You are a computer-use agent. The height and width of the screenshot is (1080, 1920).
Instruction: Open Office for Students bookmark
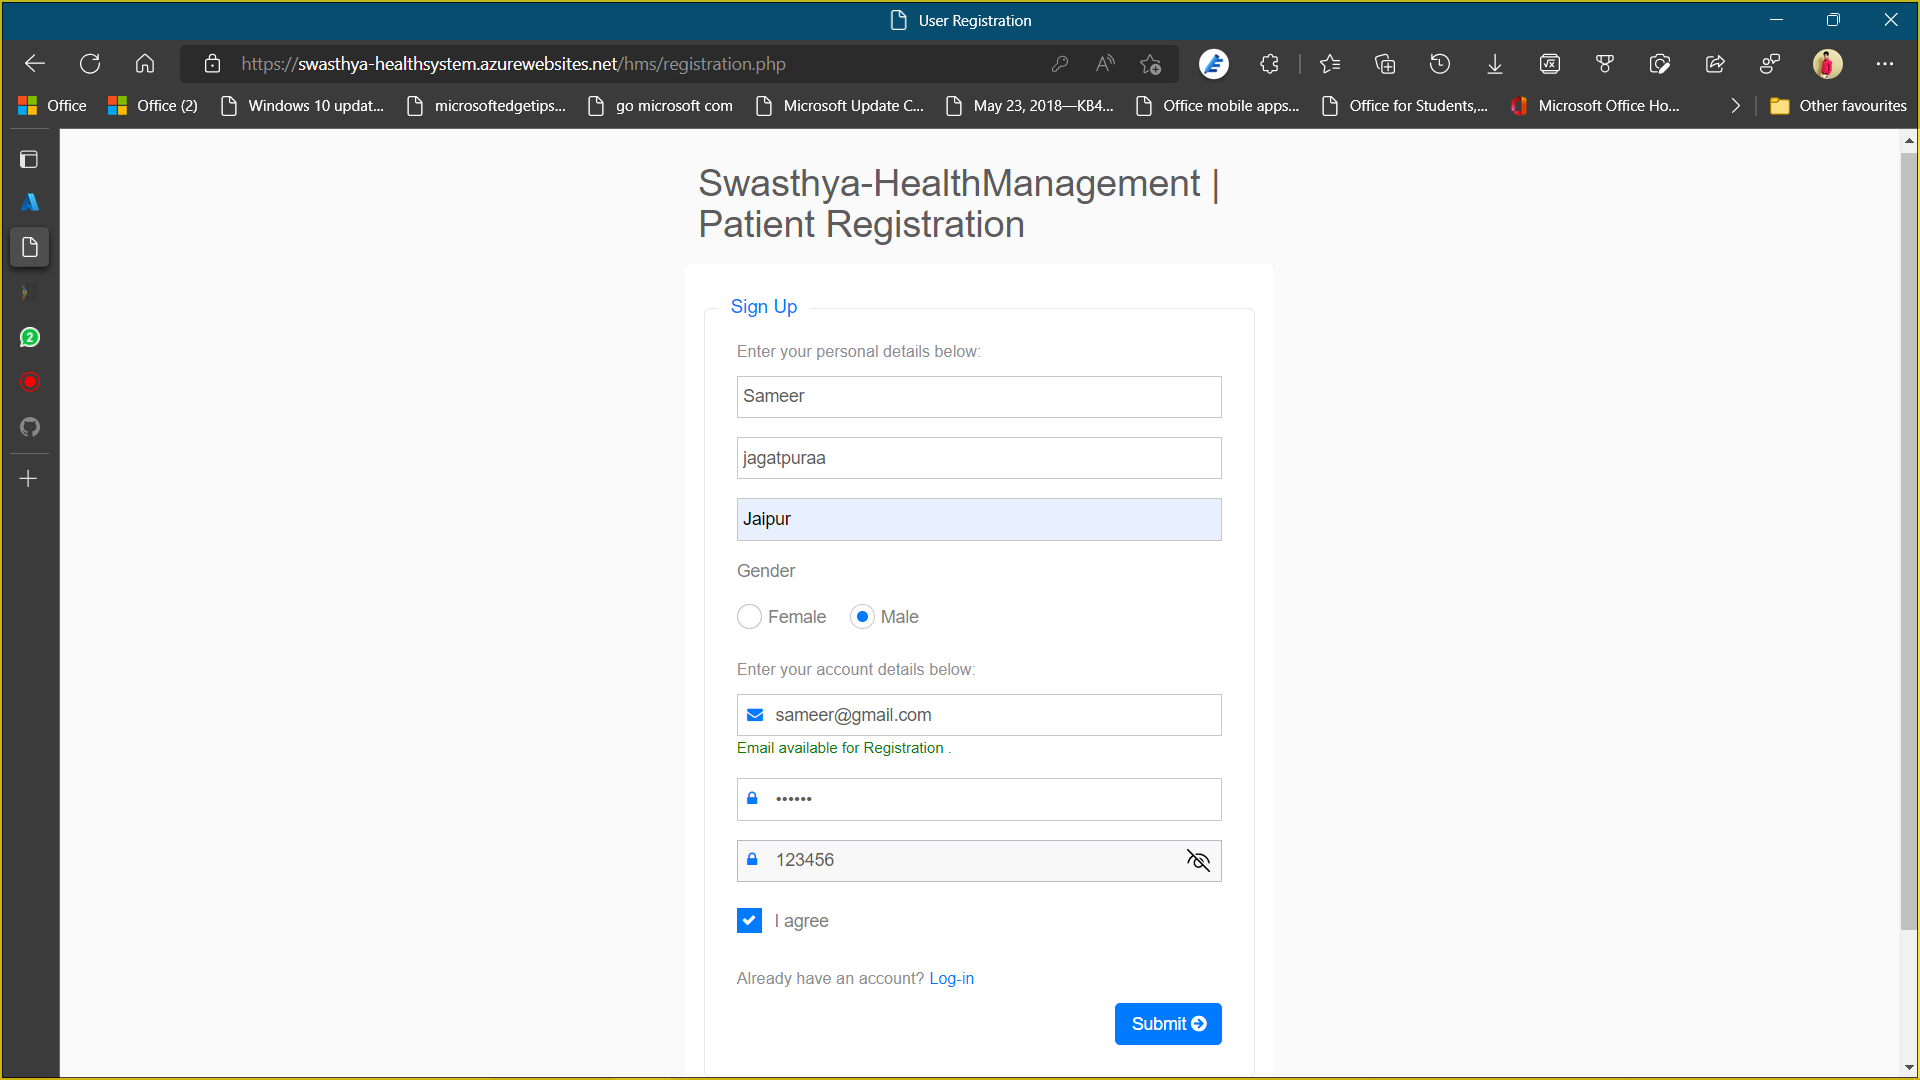tap(1404, 106)
